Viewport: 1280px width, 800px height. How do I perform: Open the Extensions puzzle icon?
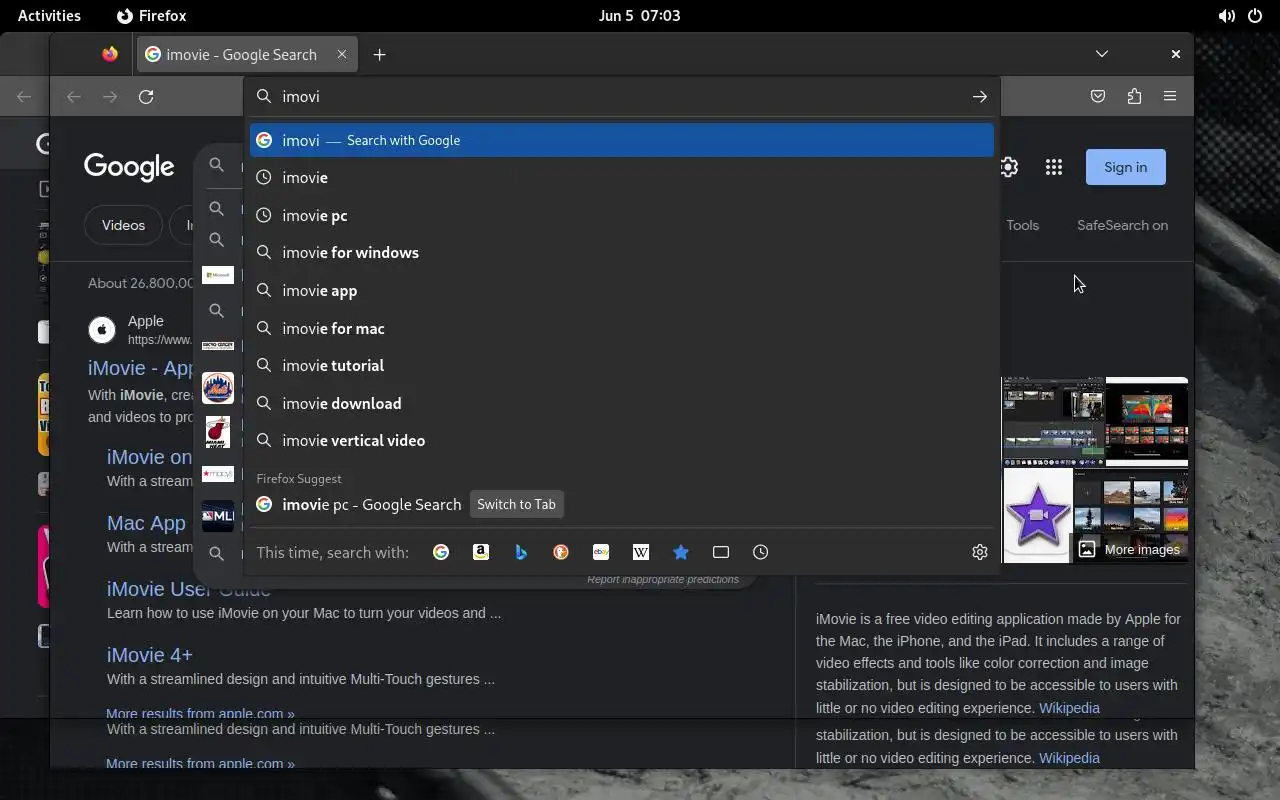pos(1134,97)
